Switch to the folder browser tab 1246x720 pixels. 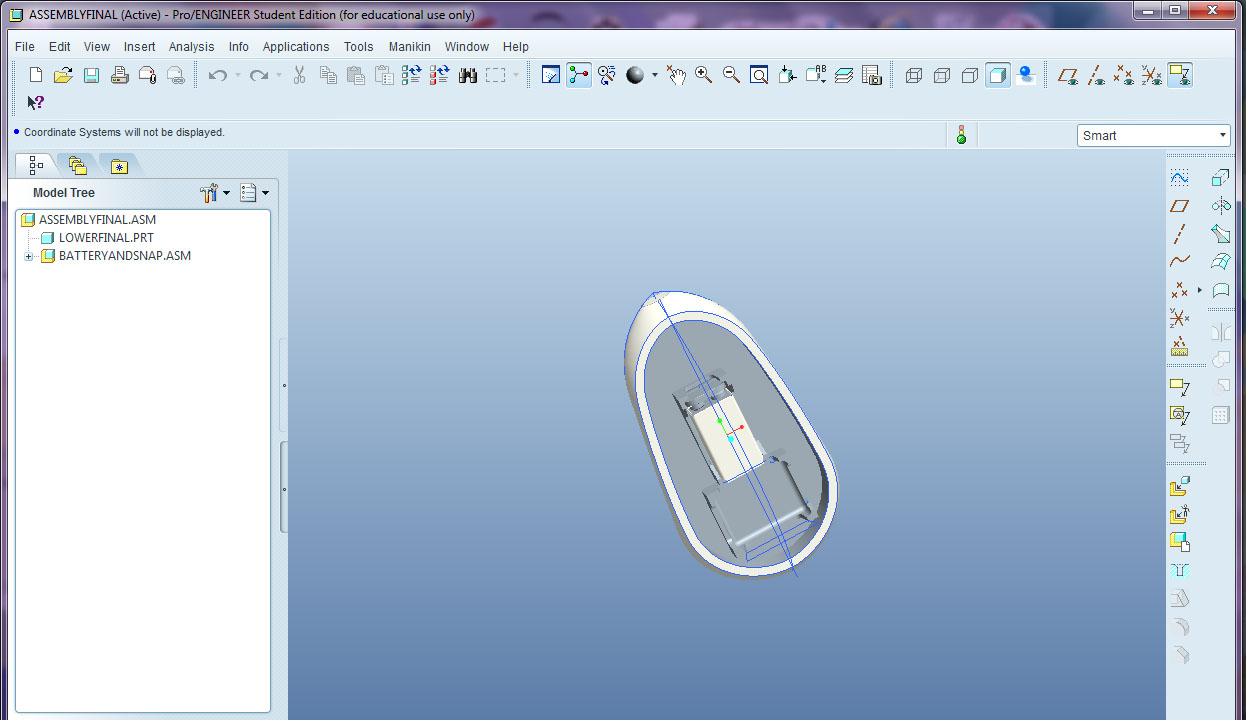[77, 165]
